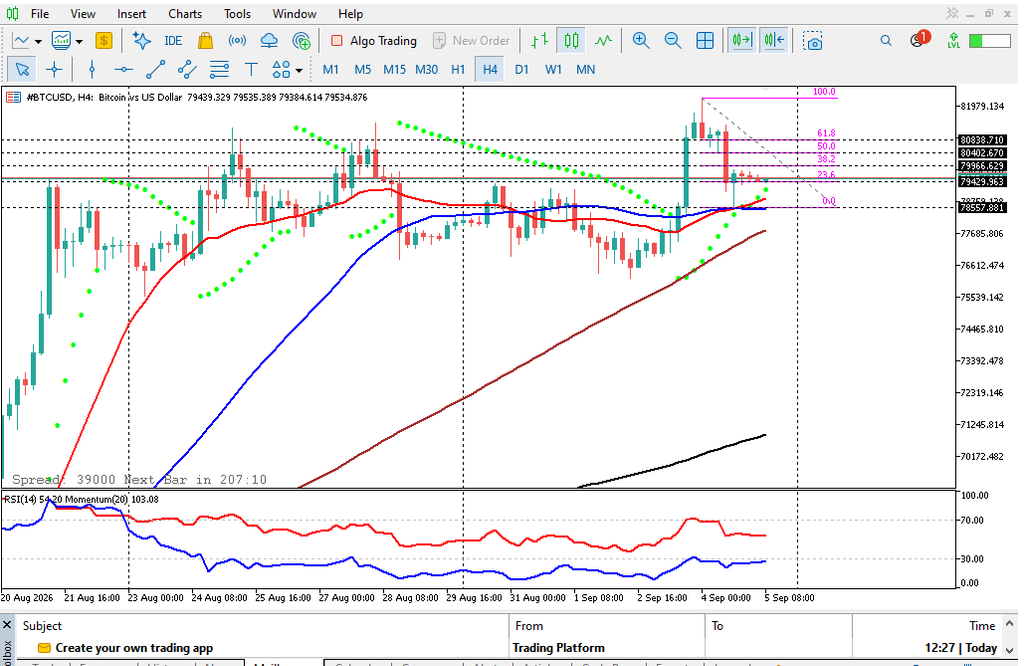
Task: Toggle Algo Trading on
Action: 374,40
